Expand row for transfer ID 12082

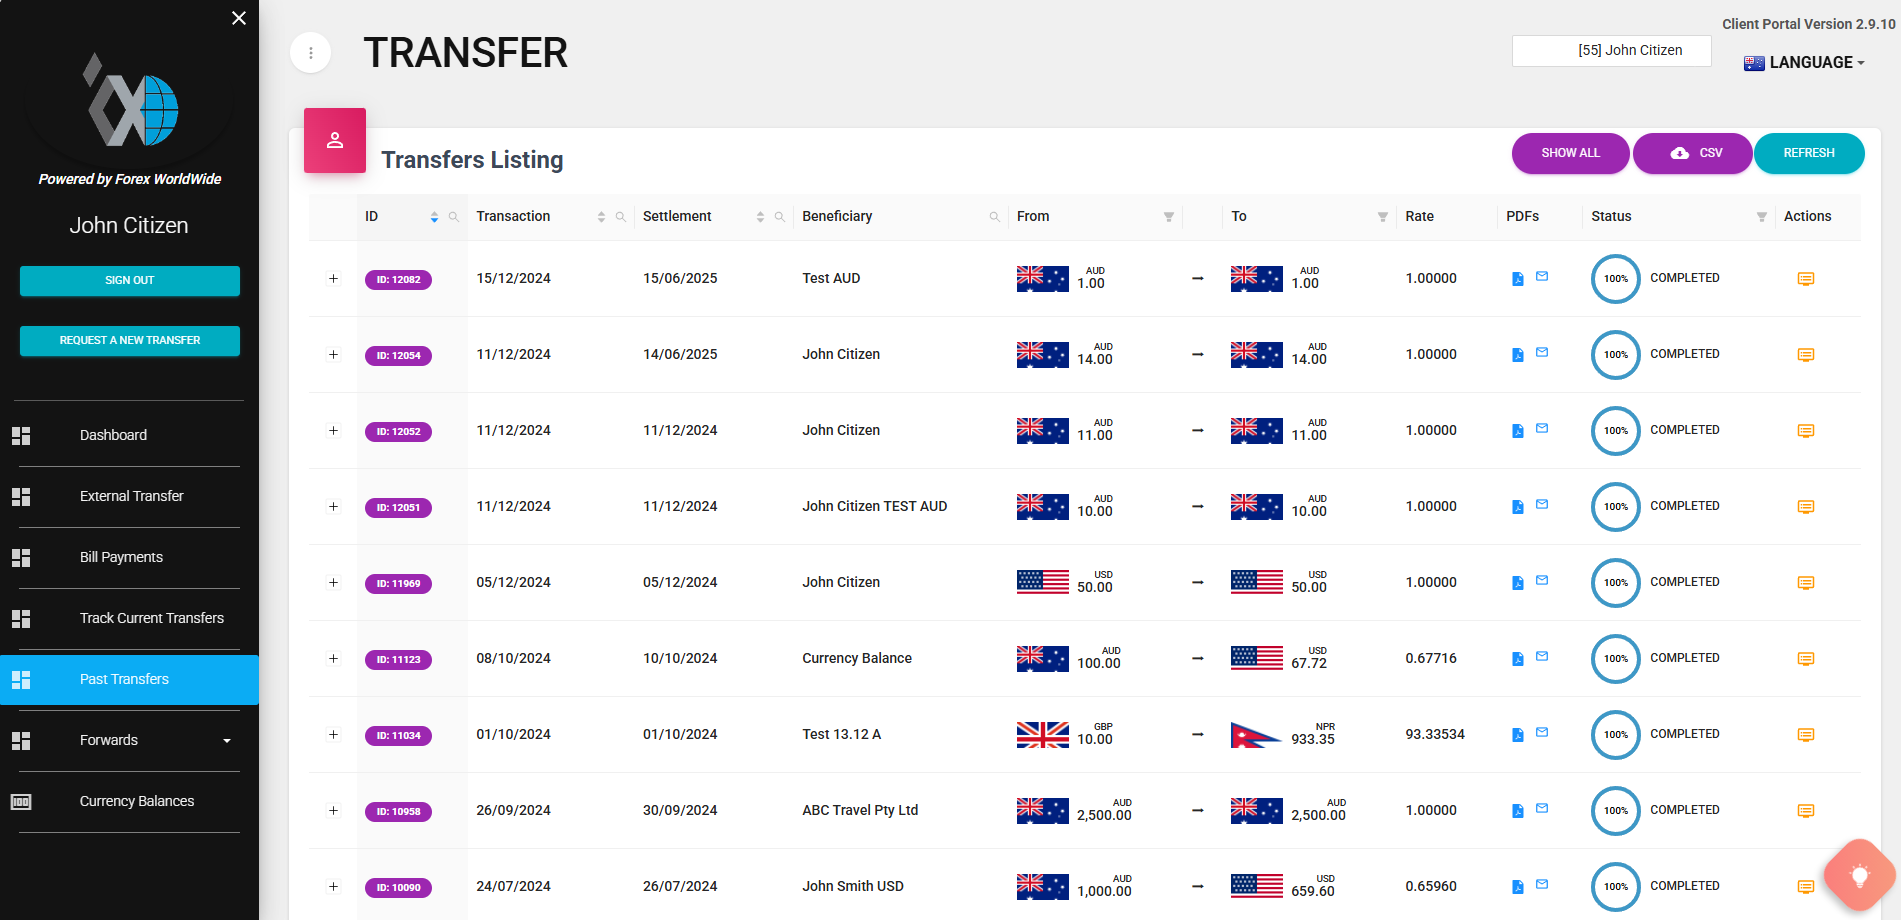pos(333,279)
